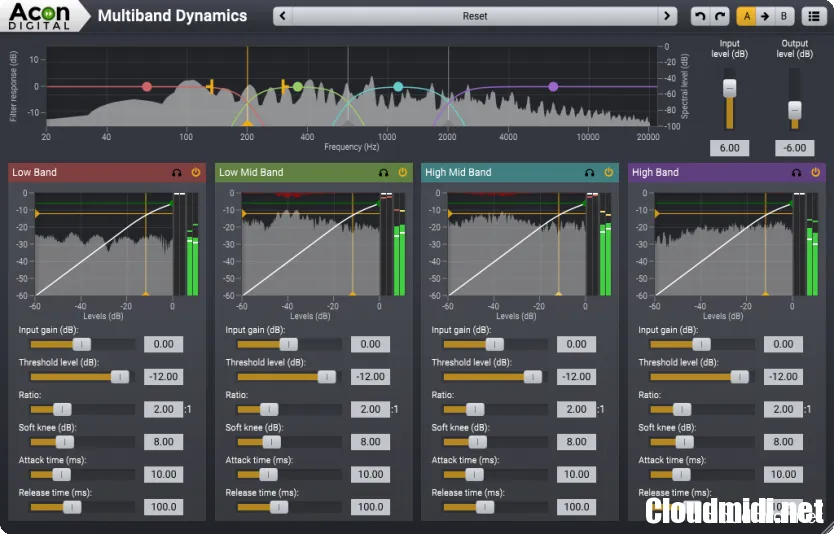Go to previous preset with left chevron
Screen dimensions: 834x534
(x=284, y=16)
